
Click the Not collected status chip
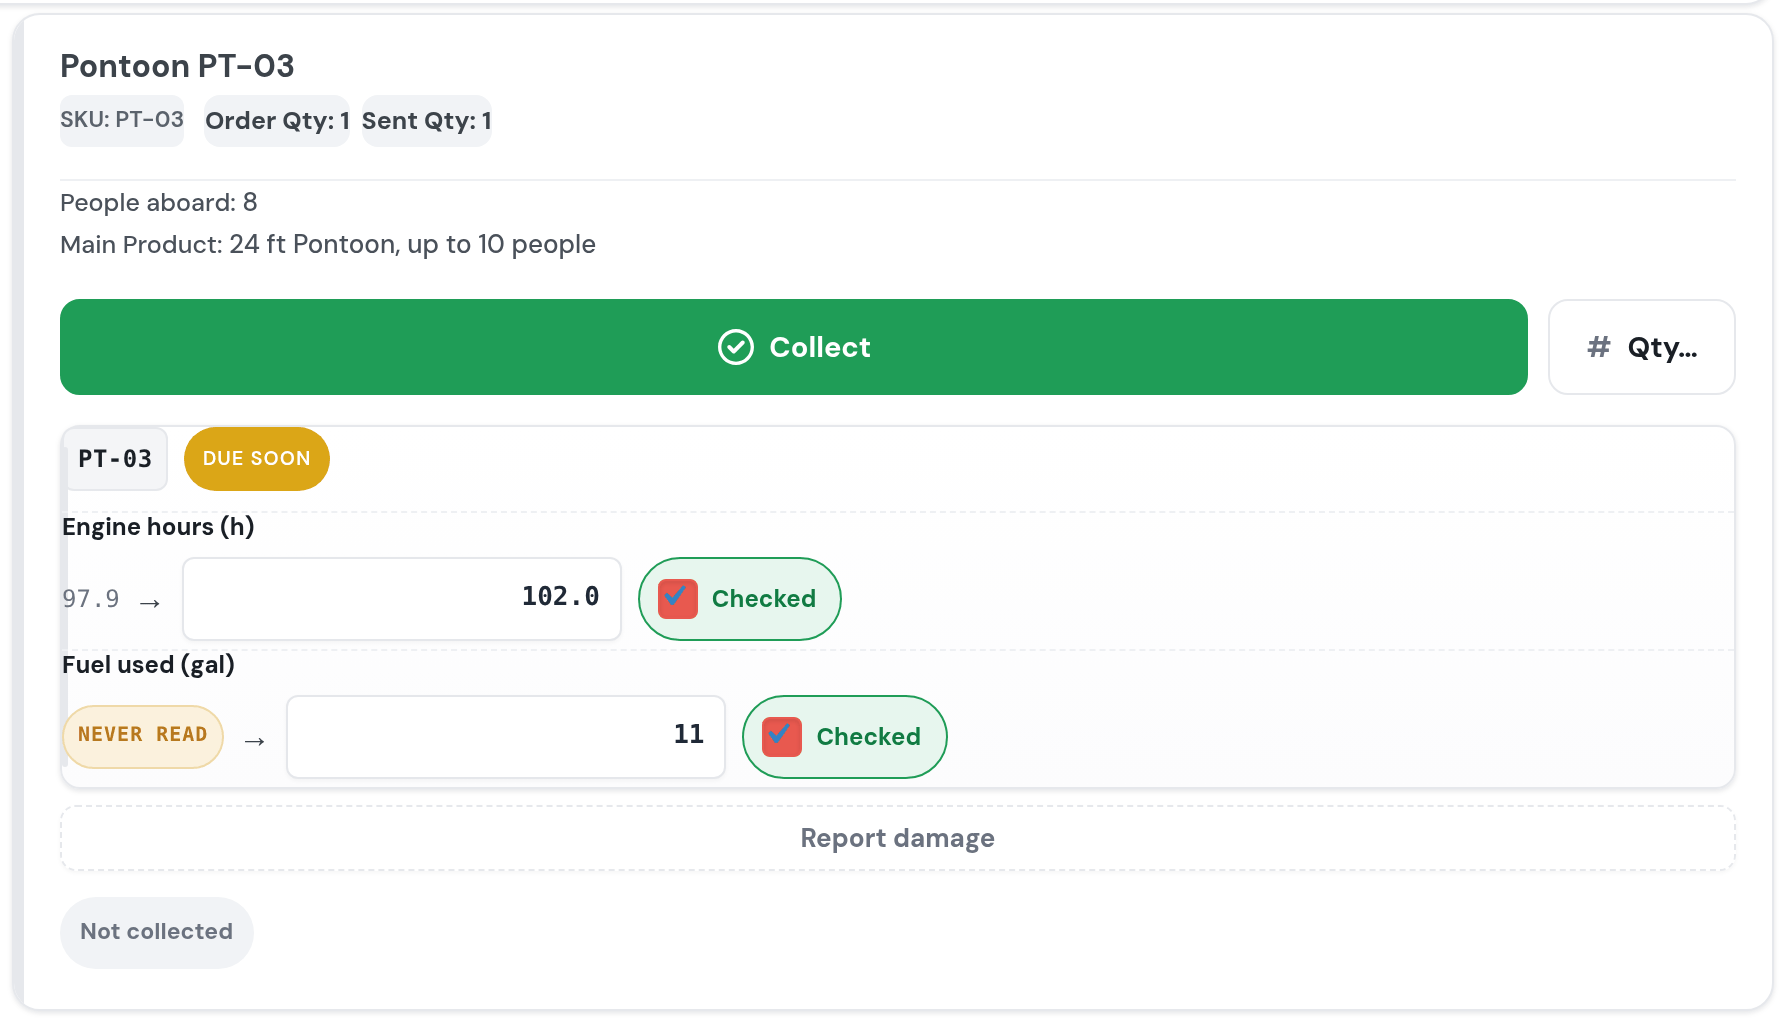click(157, 933)
